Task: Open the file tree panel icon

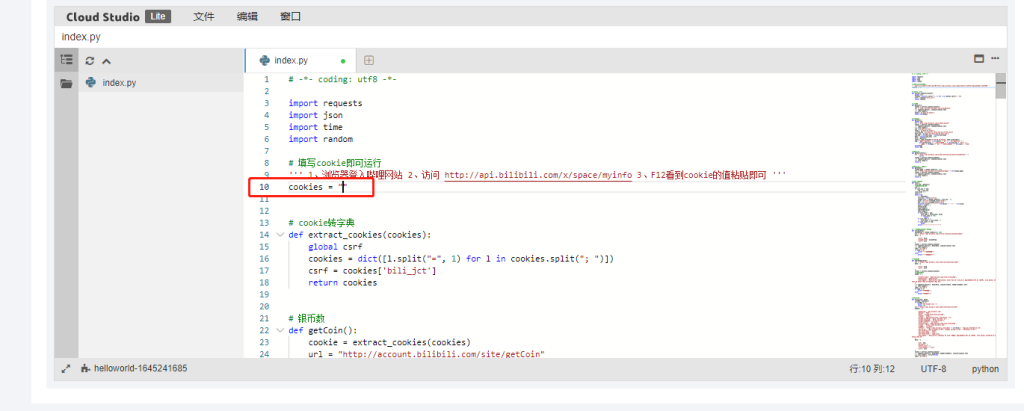Action: [x=66, y=60]
